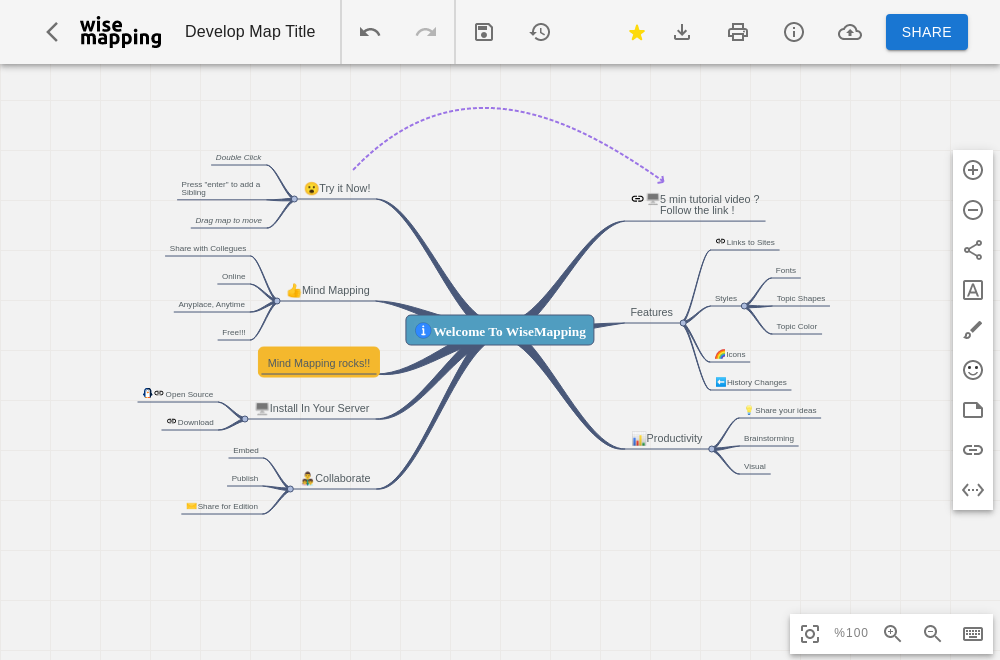Select the Brainstorming subtopic
Screen dimensions: 1000x660
click(768, 439)
